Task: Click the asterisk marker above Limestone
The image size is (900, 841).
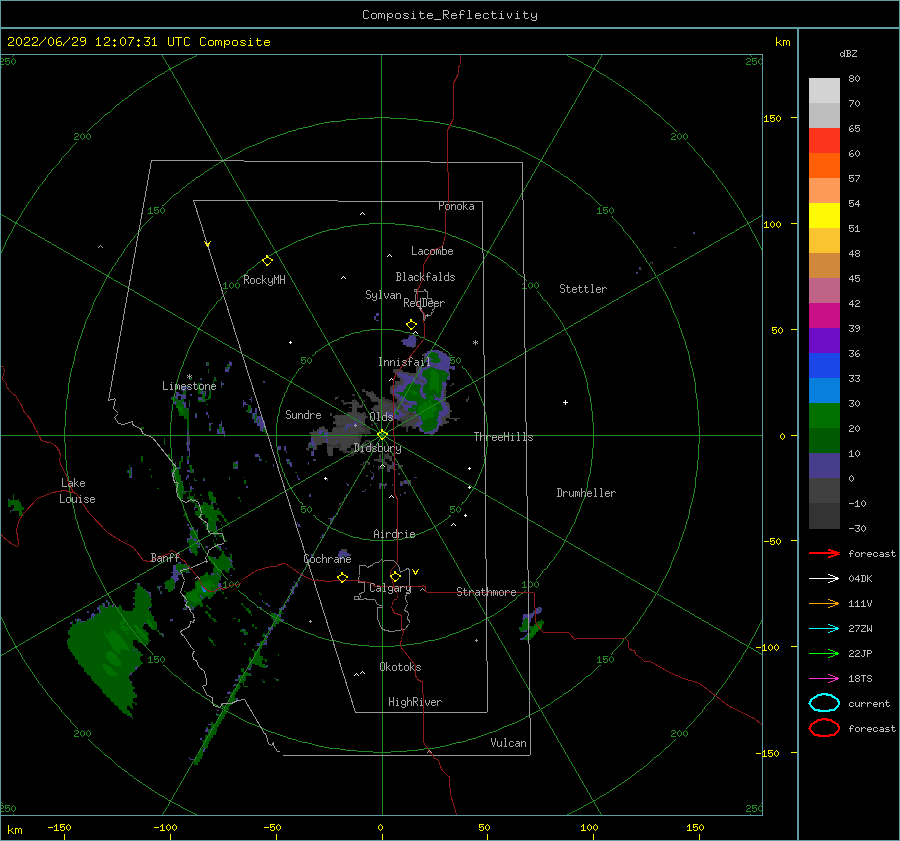Action: [x=189, y=377]
